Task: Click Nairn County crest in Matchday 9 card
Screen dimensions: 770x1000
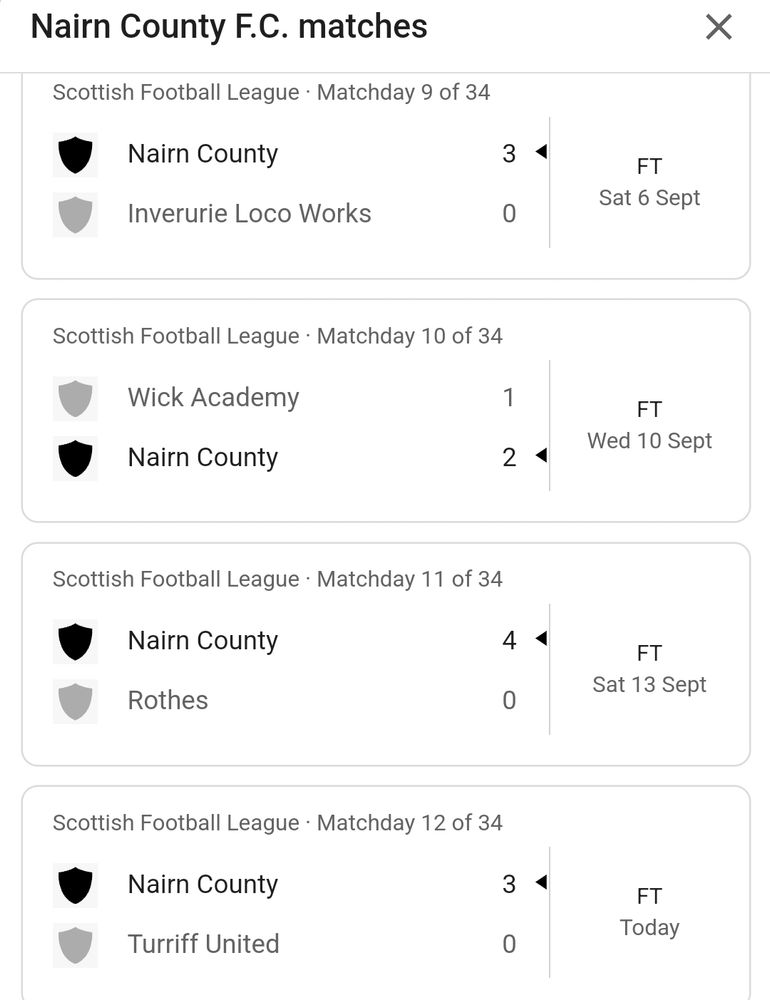Action: 75,155
